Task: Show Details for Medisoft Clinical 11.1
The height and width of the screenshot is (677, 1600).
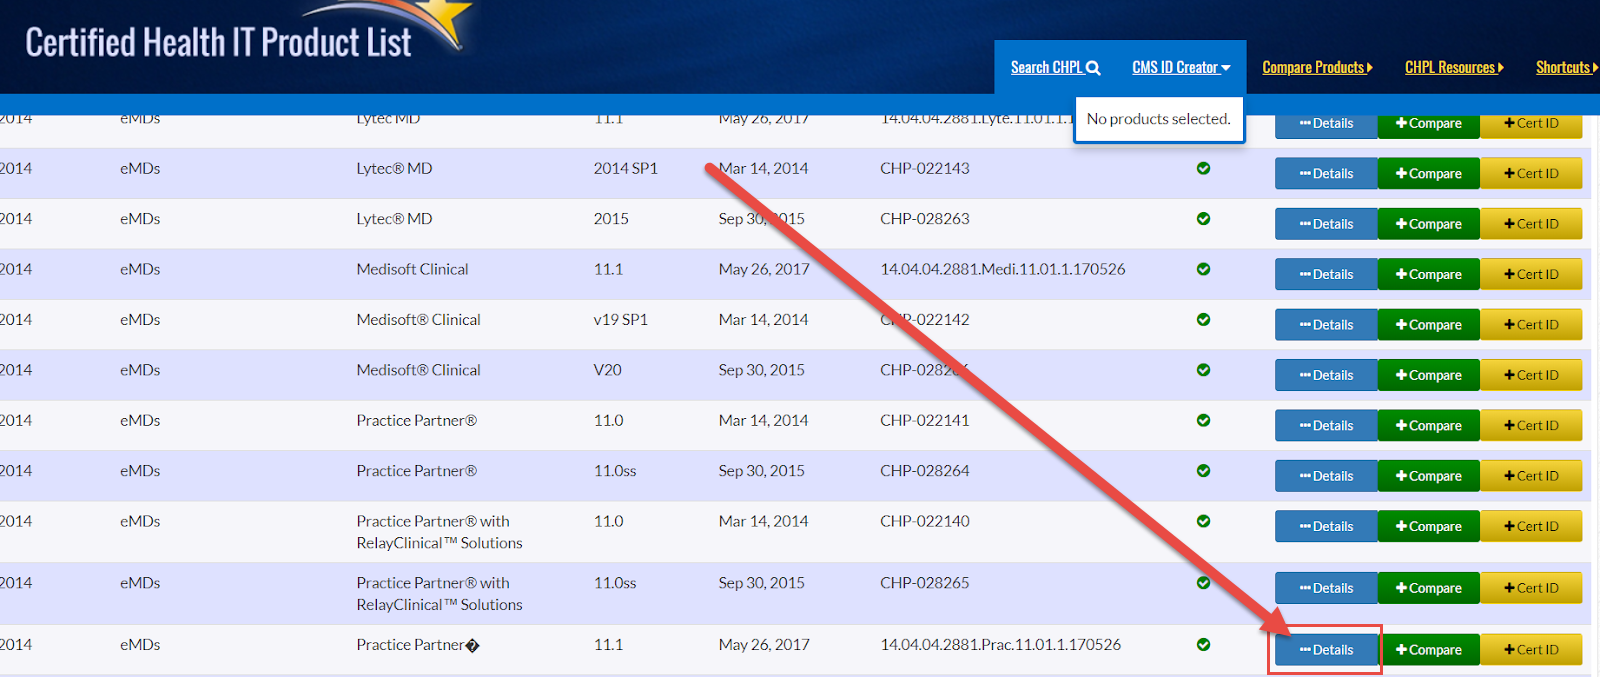Action: pyautogui.click(x=1326, y=274)
